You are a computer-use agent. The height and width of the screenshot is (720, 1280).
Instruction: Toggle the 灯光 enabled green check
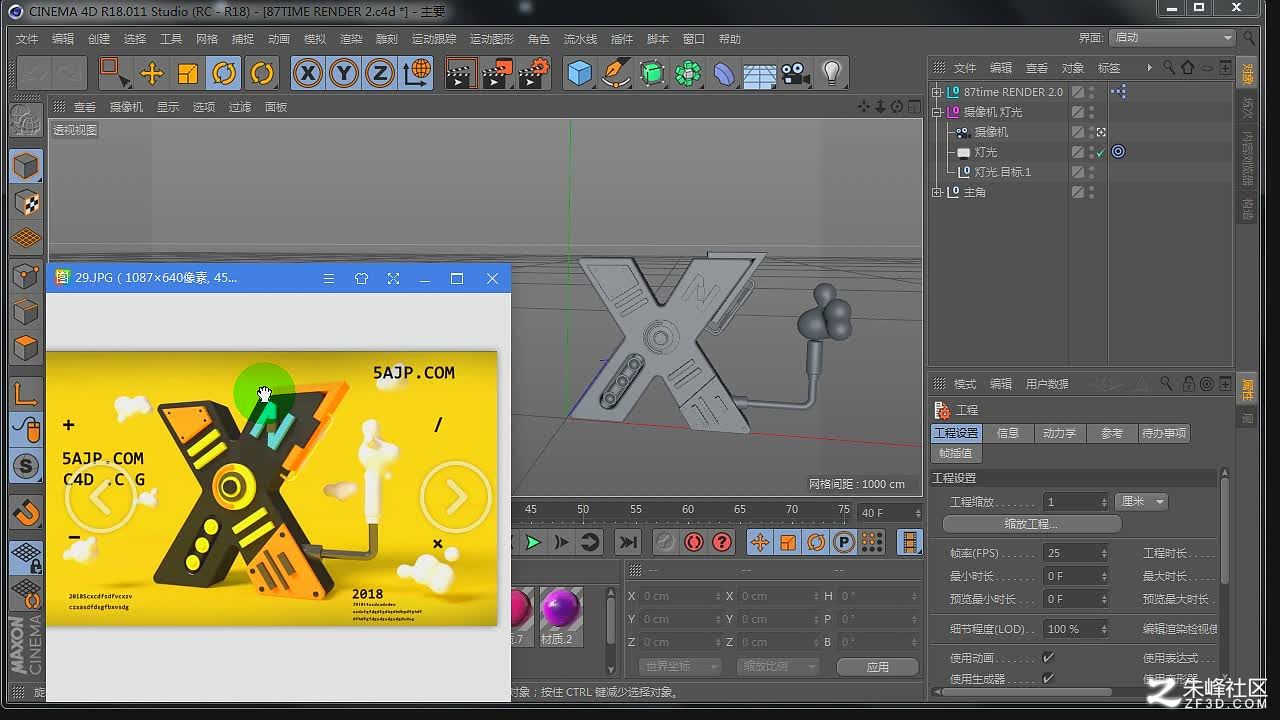click(1101, 152)
